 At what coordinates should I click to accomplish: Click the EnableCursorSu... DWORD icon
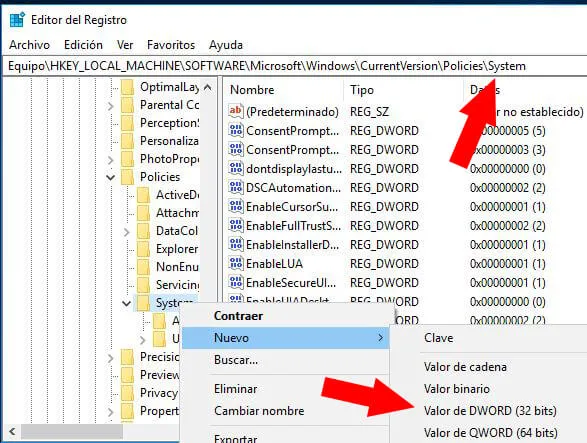click(236, 206)
